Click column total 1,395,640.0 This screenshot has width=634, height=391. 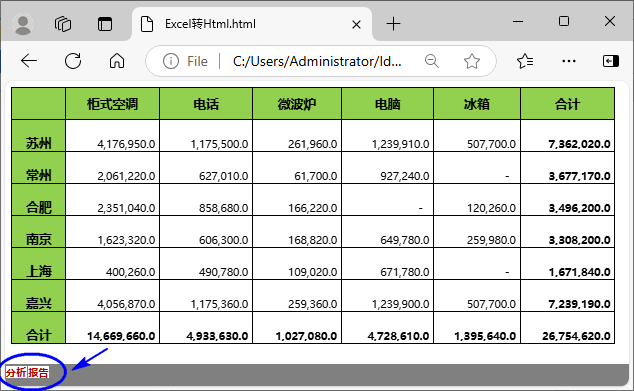[x=485, y=336]
